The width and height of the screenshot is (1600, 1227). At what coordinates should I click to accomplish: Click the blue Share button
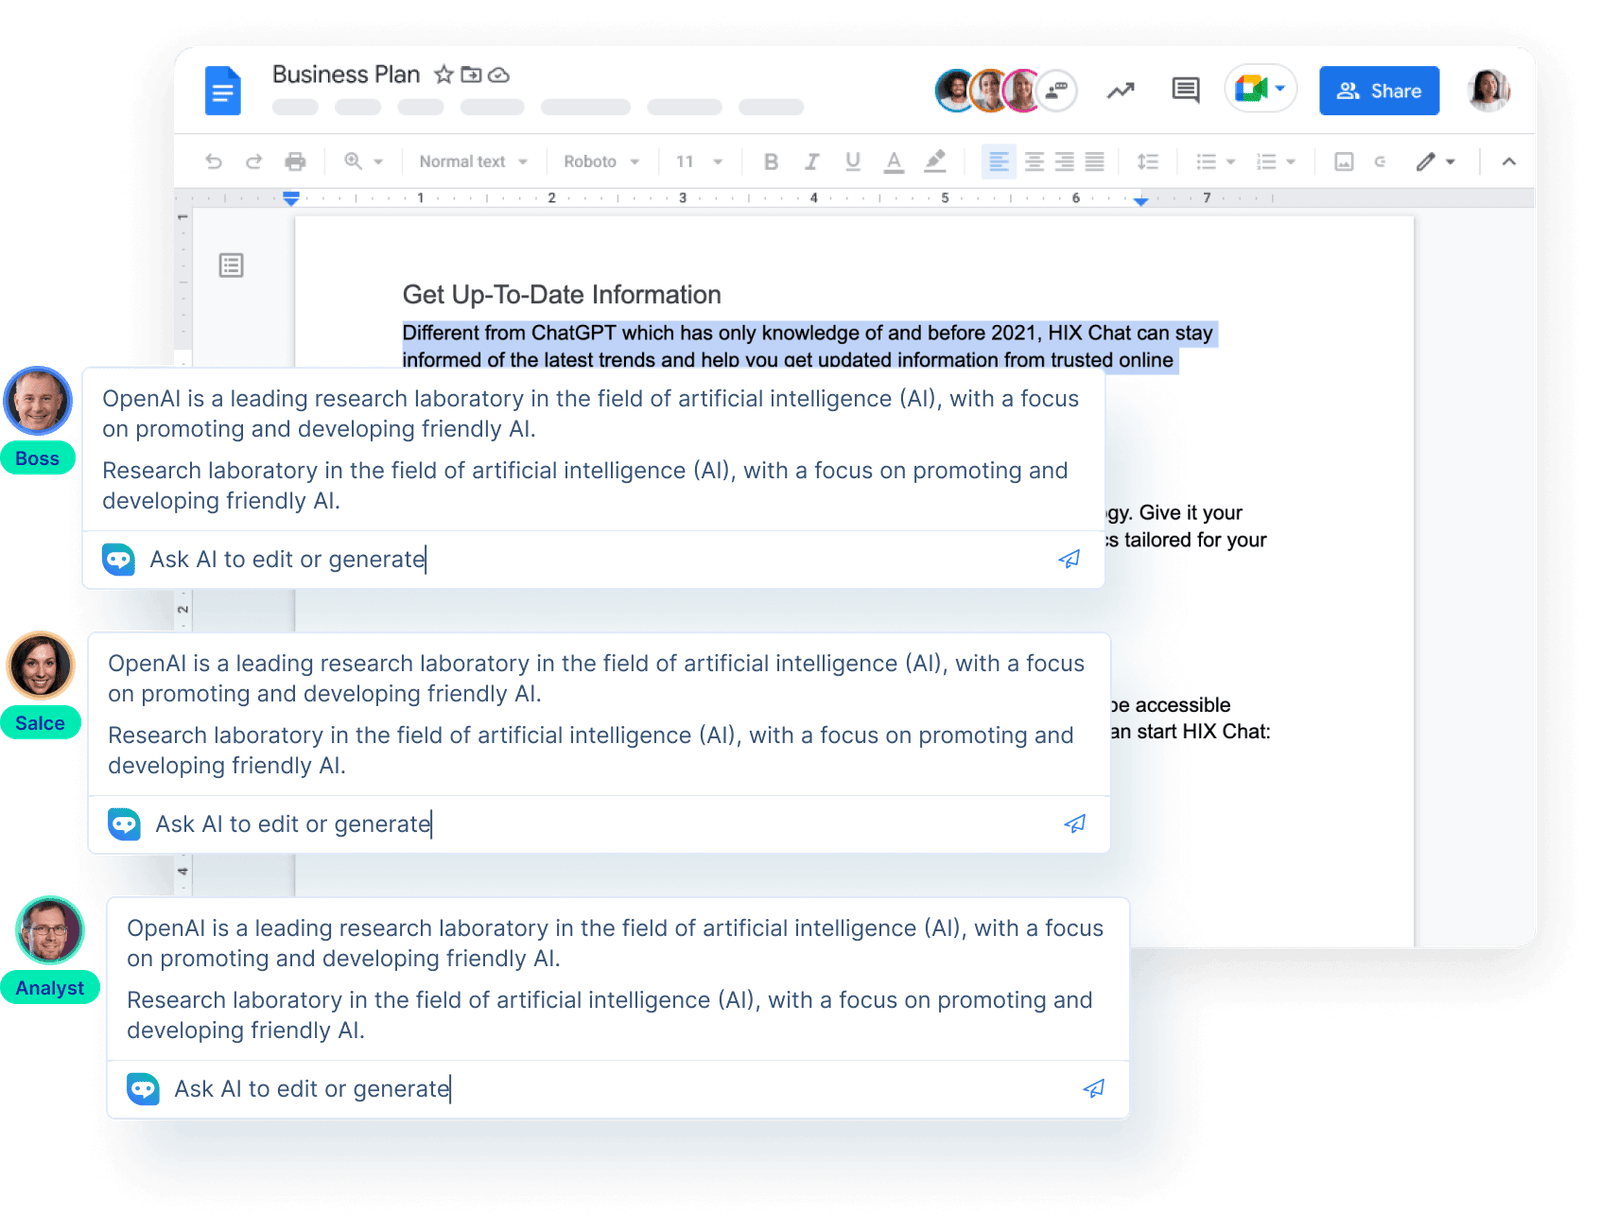[1379, 91]
